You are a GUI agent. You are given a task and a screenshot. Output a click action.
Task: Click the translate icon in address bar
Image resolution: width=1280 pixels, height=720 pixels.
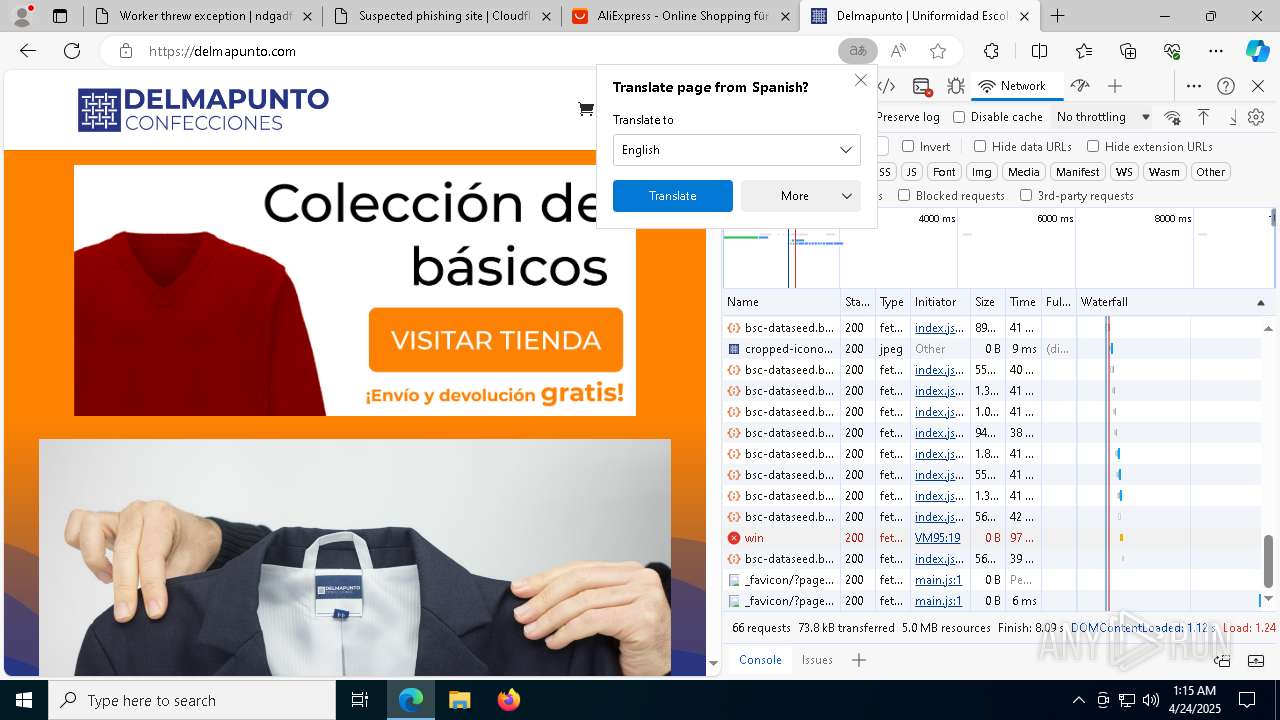pyautogui.click(x=858, y=51)
